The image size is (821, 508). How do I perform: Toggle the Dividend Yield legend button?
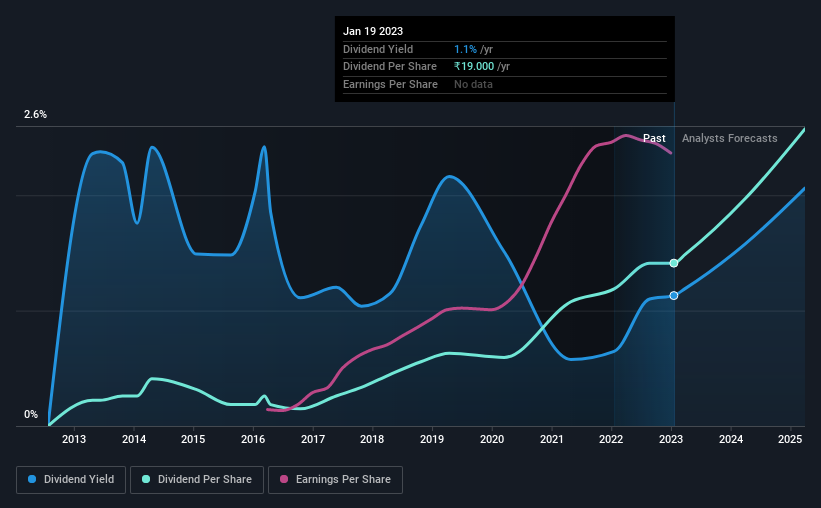[x=71, y=480]
